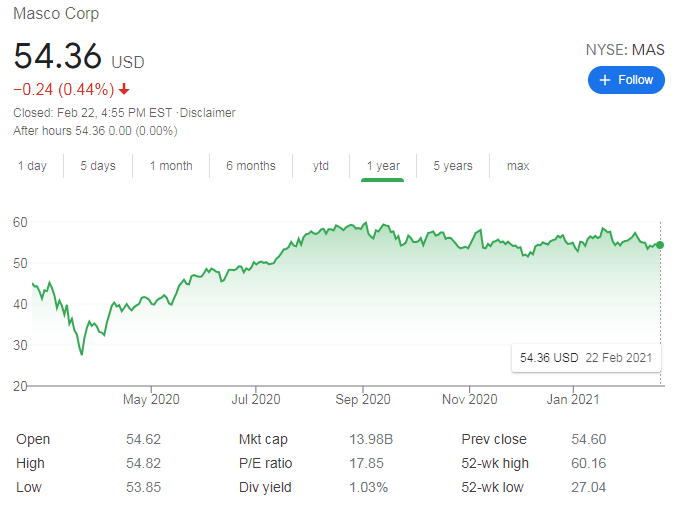Click the 20 y-axis label
The image size is (685, 523).
(x=20, y=386)
